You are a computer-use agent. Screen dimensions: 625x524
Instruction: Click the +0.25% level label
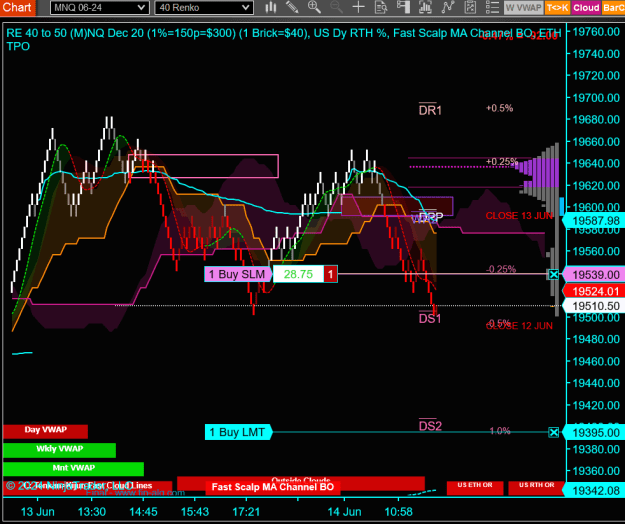coord(502,161)
